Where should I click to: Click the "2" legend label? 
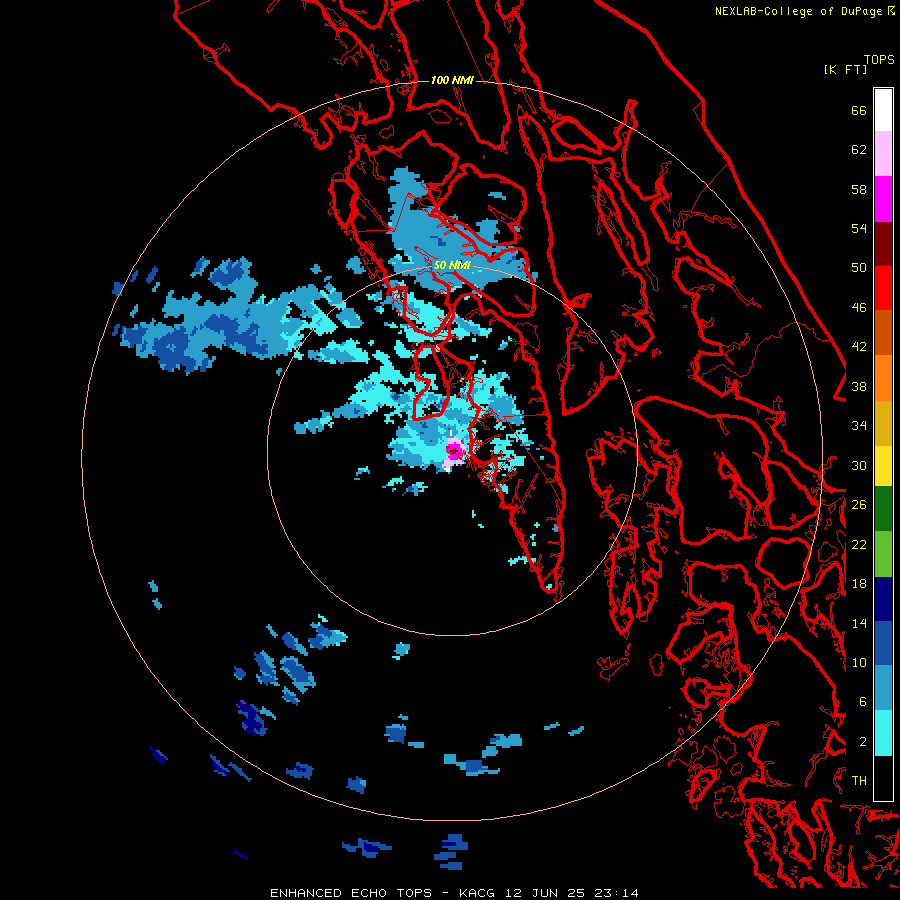(863, 742)
